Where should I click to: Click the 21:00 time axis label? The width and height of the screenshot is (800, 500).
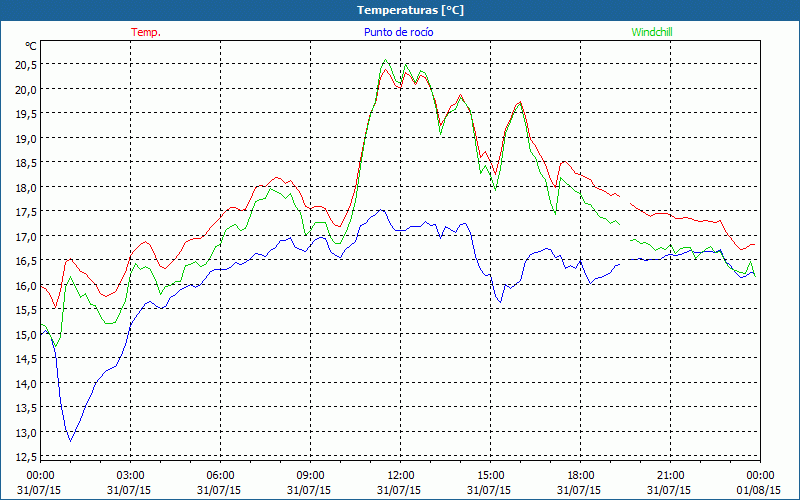(x=670, y=475)
